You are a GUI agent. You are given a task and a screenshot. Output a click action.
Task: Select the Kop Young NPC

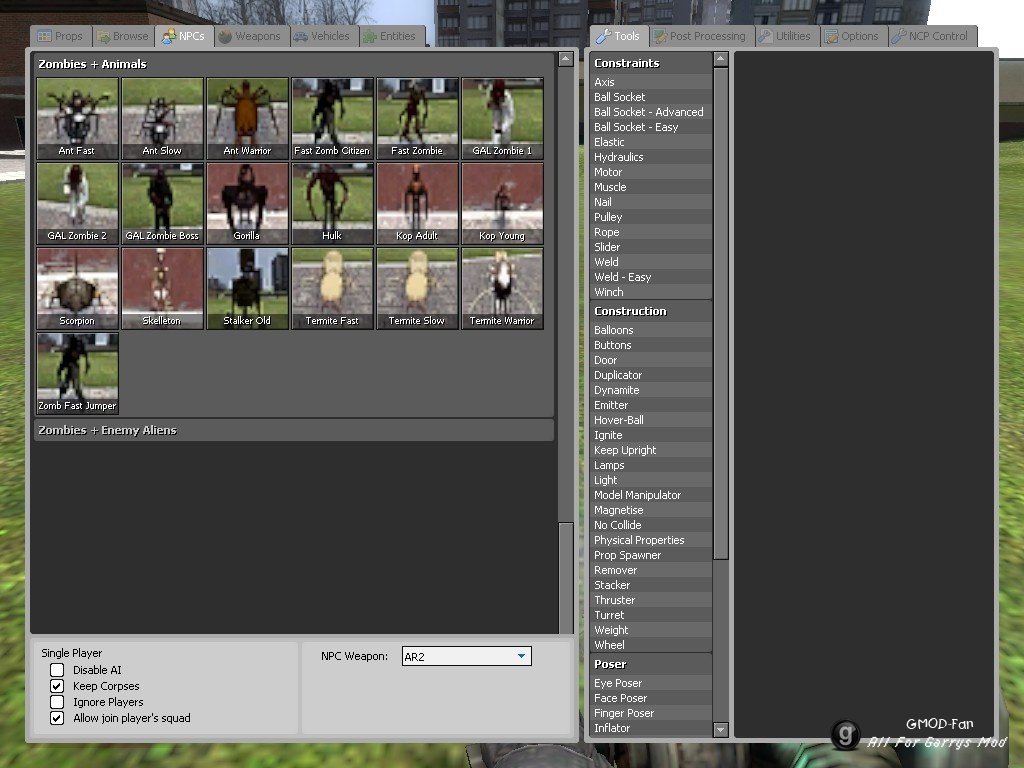[502, 203]
